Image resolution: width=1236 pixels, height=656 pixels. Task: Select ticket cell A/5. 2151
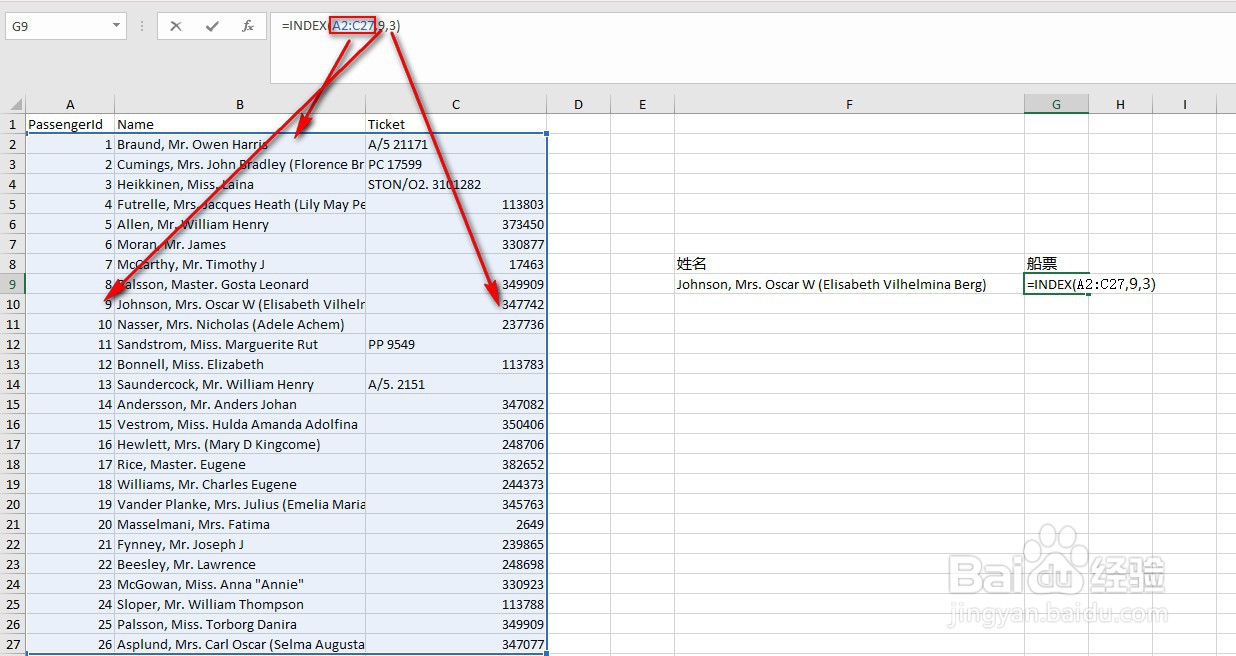coord(456,384)
